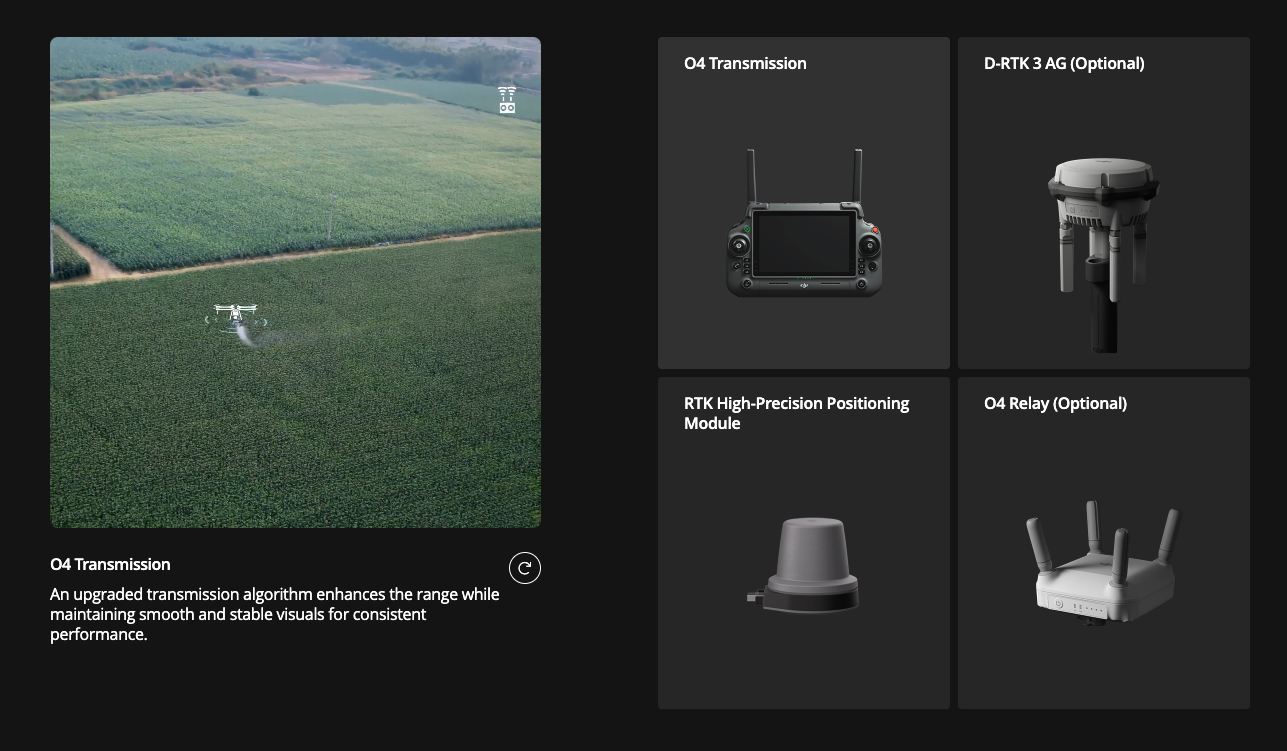The width and height of the screenshot is (1287, 751).
Task: Click the remote signal icon on video
Action: [x=507, y=100]
